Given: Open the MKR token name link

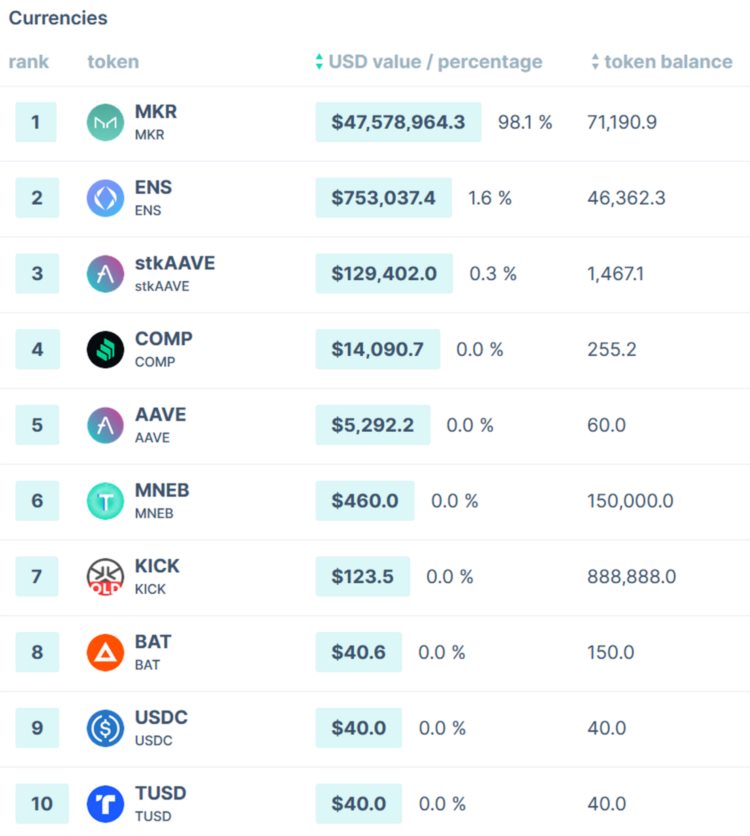Looking at the screenshot, I should coord(156,112).
